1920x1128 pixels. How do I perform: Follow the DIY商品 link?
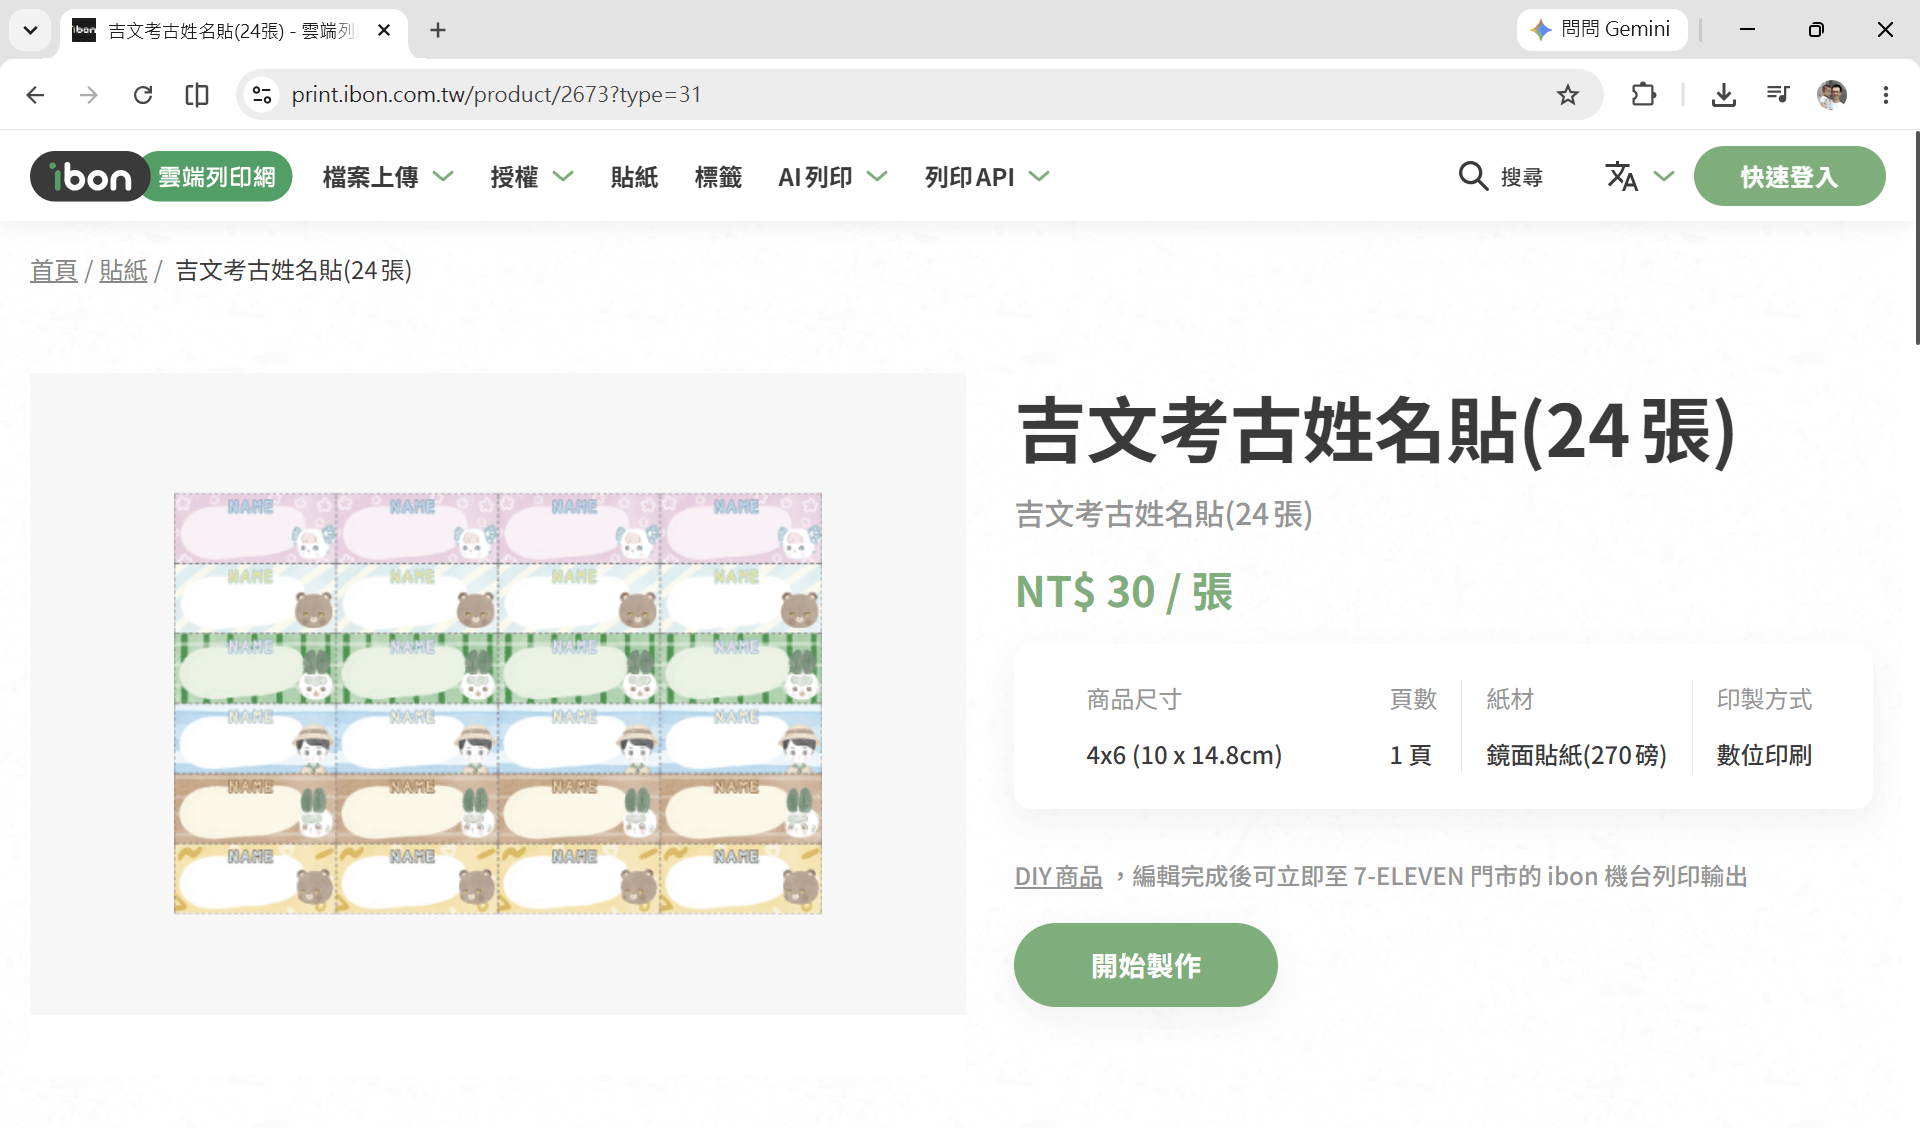(1058, 877)
